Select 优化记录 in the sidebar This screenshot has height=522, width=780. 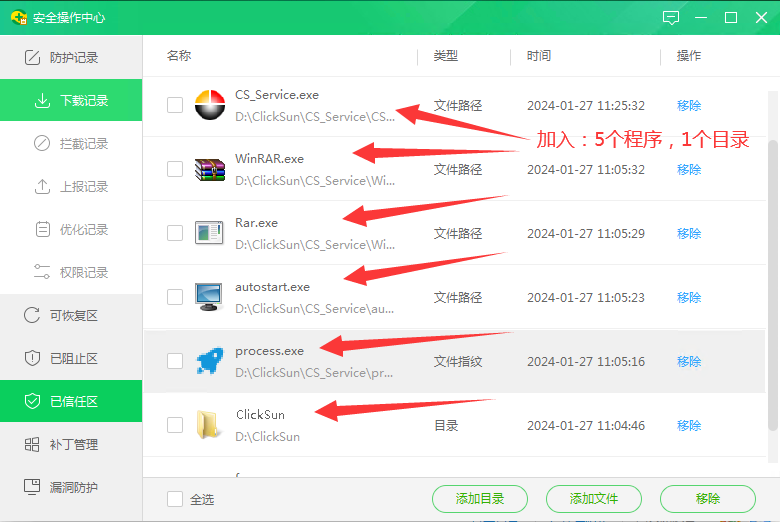[x=71, y=229]
